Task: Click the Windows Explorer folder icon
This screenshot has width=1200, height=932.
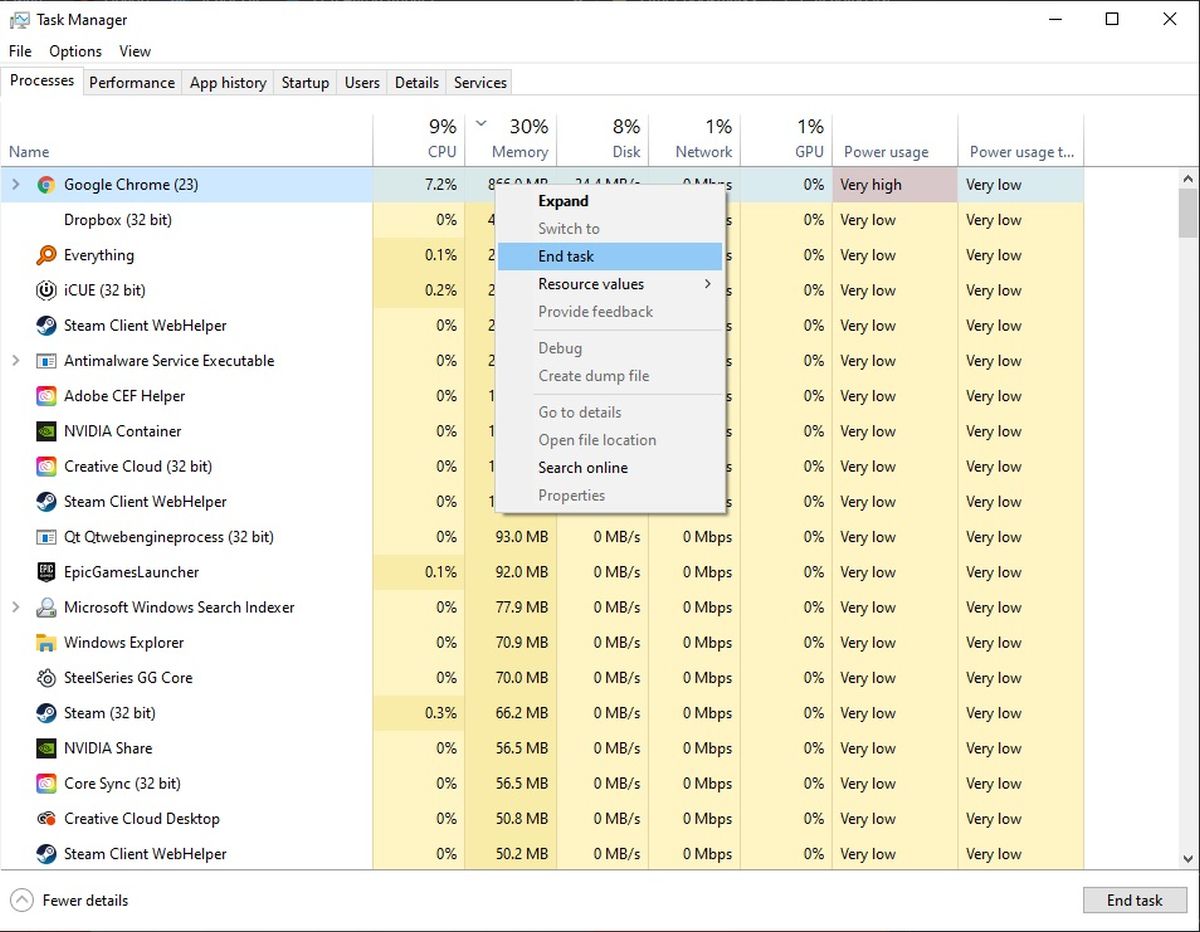Action: [x=46, y=643]
